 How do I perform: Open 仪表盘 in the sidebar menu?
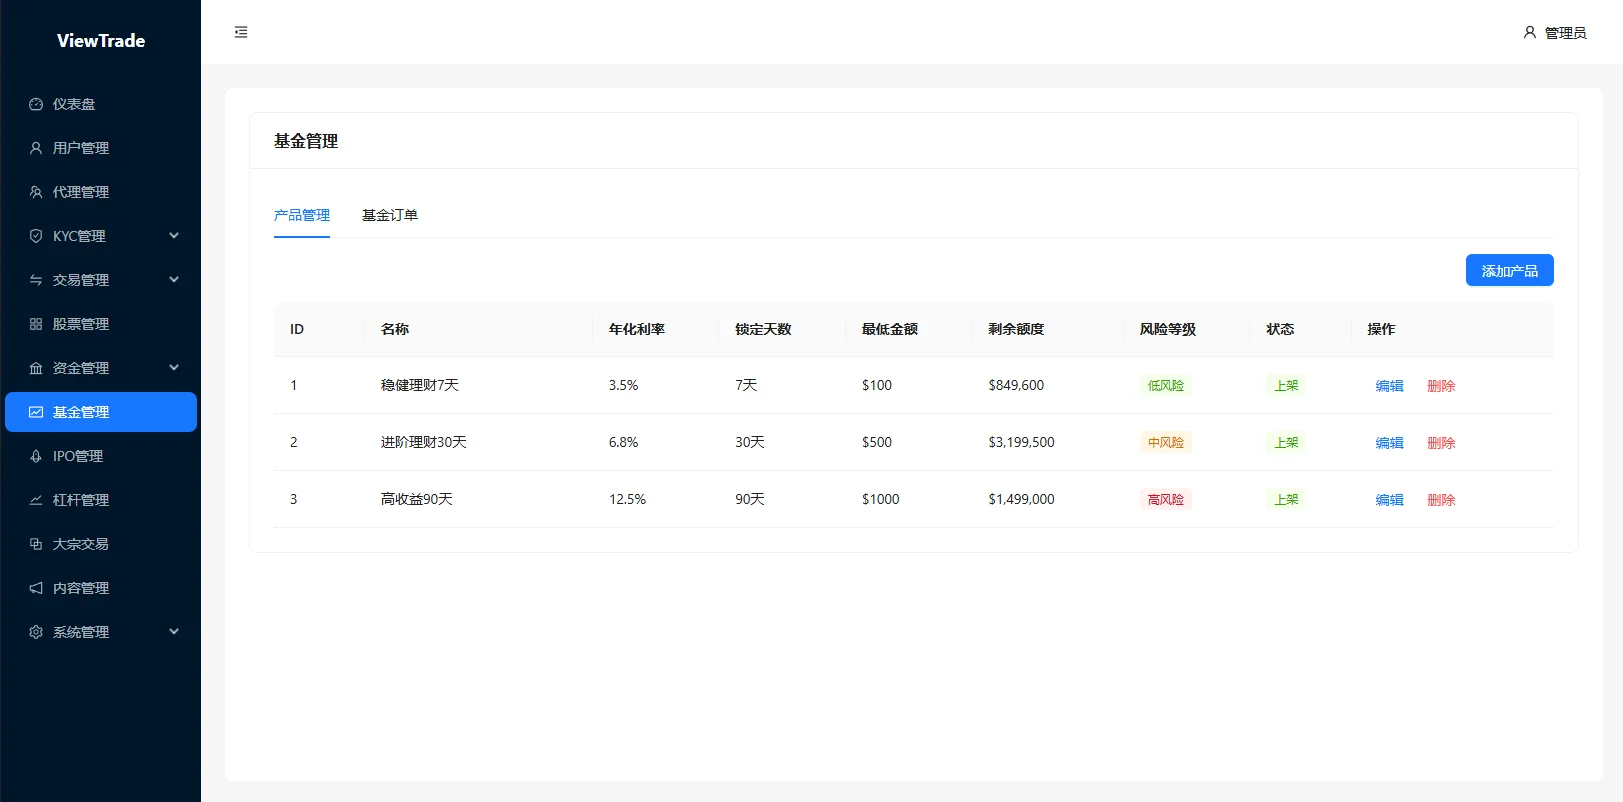point(101,104)
